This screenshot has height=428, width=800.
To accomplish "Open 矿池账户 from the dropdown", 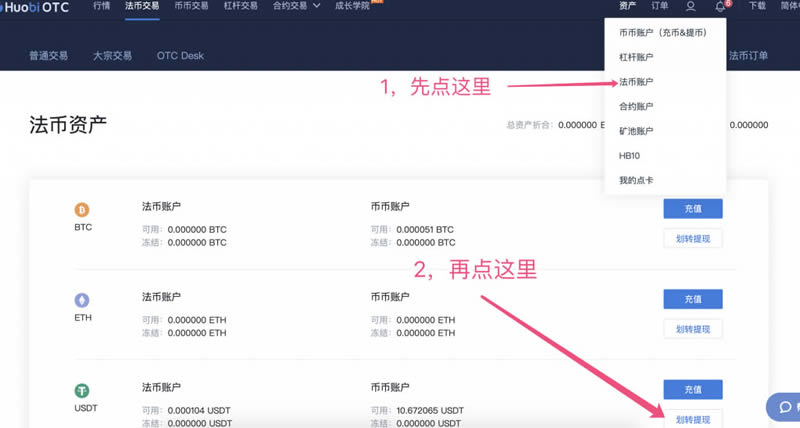I will pos(636,131).
